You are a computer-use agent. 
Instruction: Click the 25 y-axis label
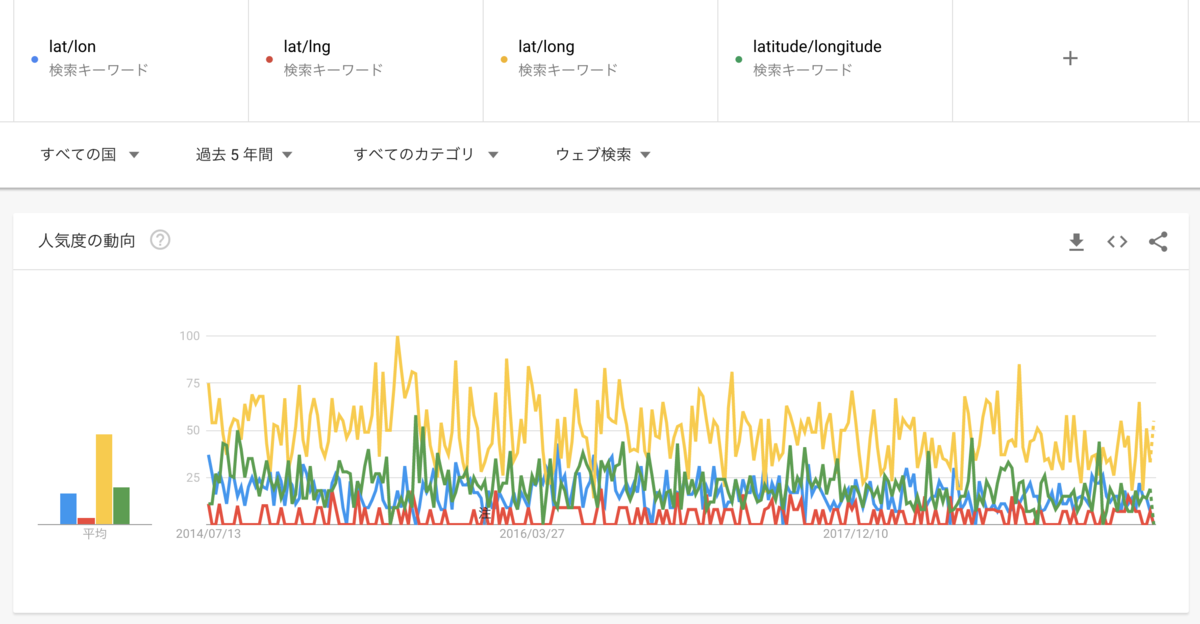(193, 478)
